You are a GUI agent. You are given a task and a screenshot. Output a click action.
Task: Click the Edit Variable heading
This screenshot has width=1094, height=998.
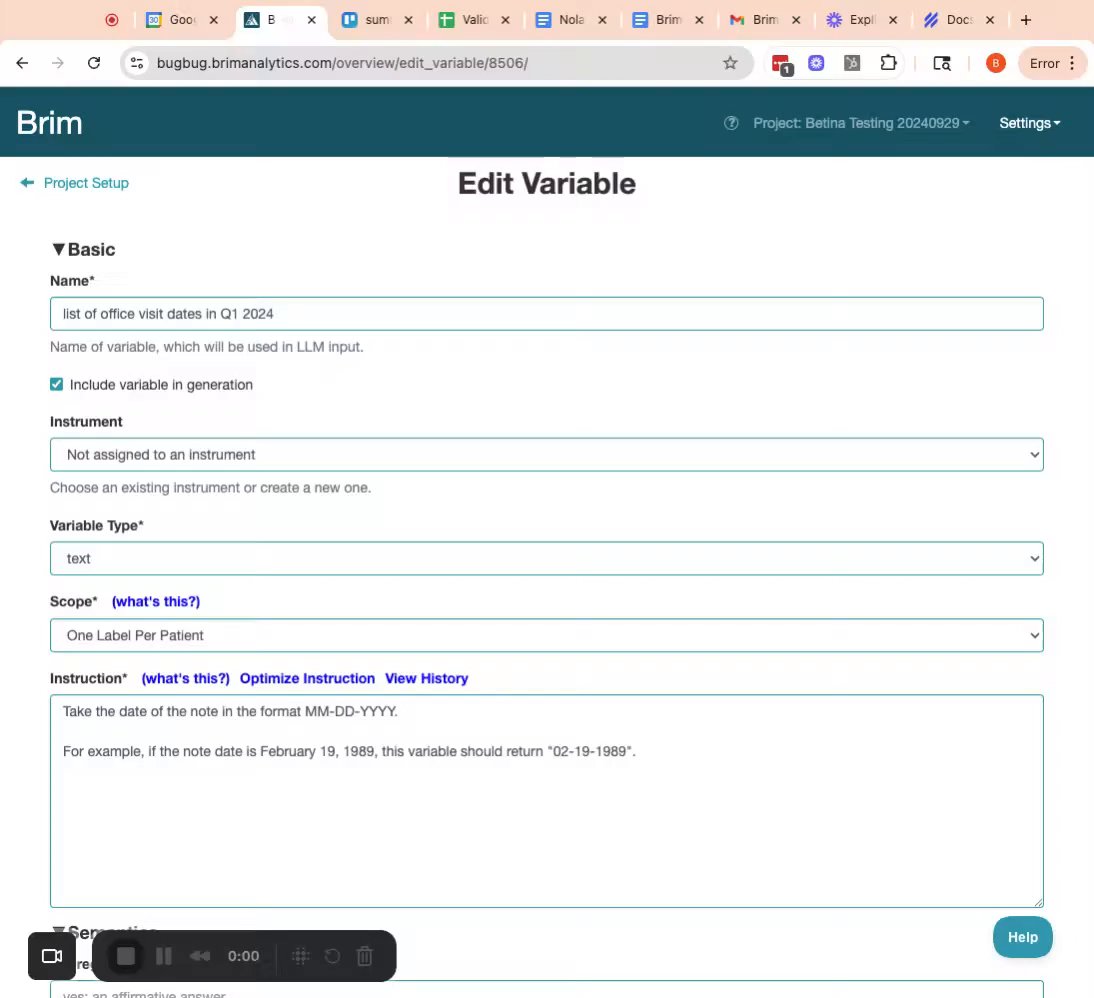546,184
